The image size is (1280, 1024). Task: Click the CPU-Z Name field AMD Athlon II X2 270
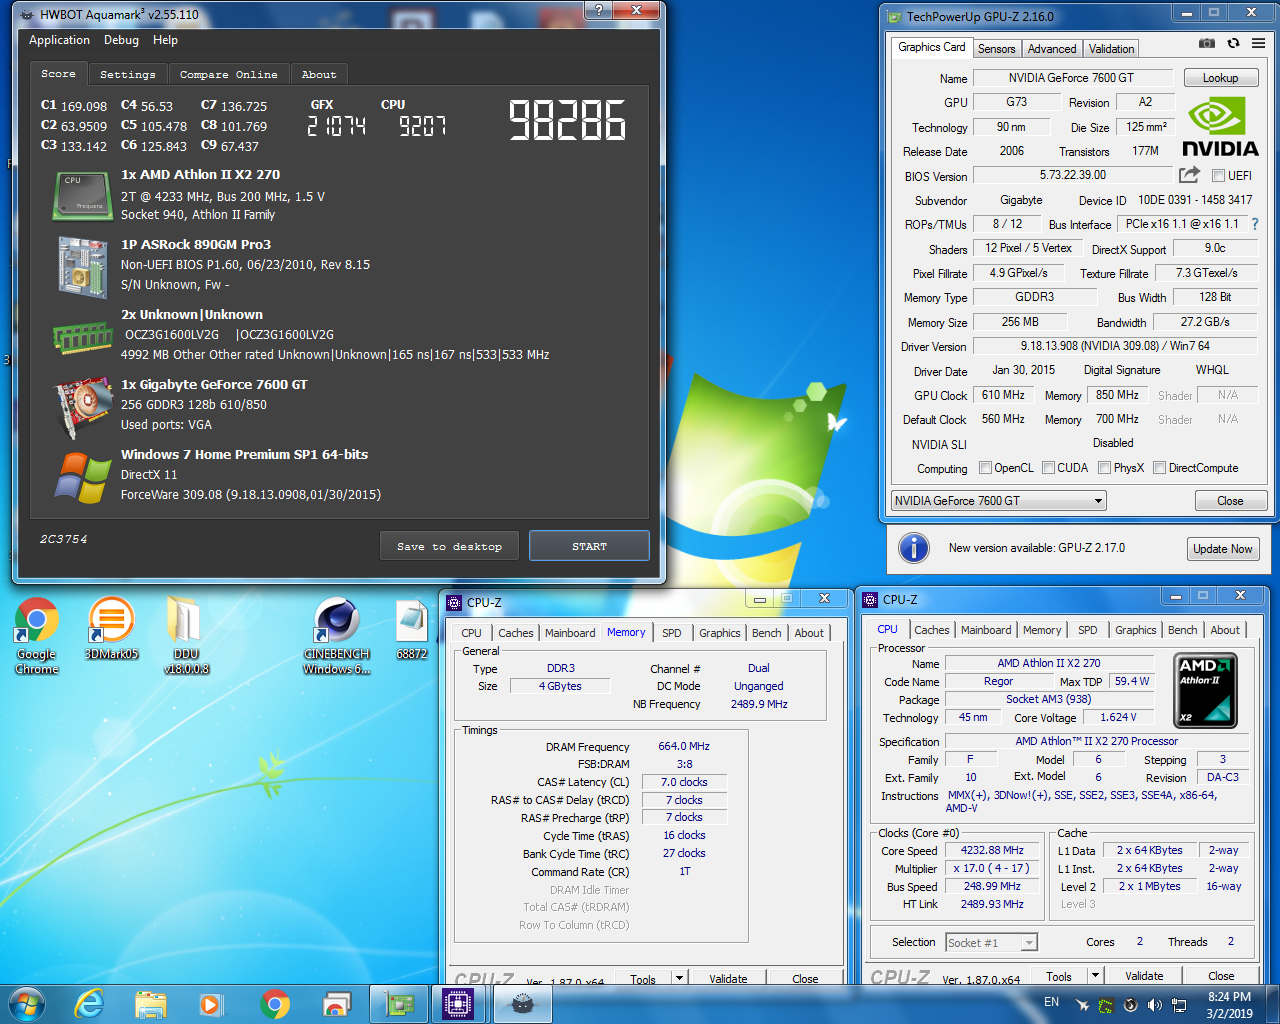(1048, 663)
